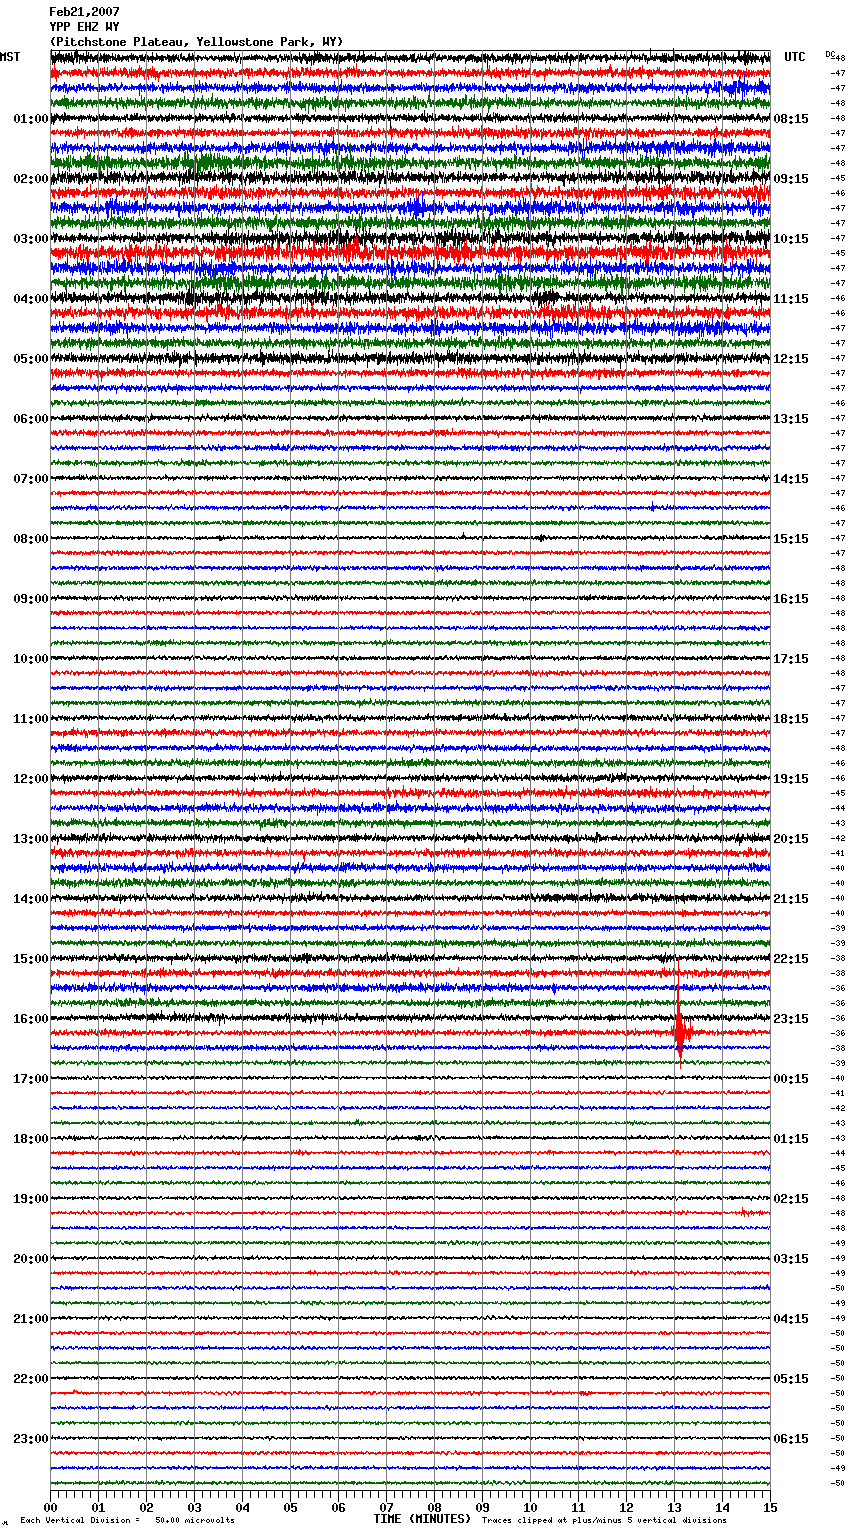Select the 09:00 MST time label
This screenshot has width=850, height=1534.
(30, 599)
